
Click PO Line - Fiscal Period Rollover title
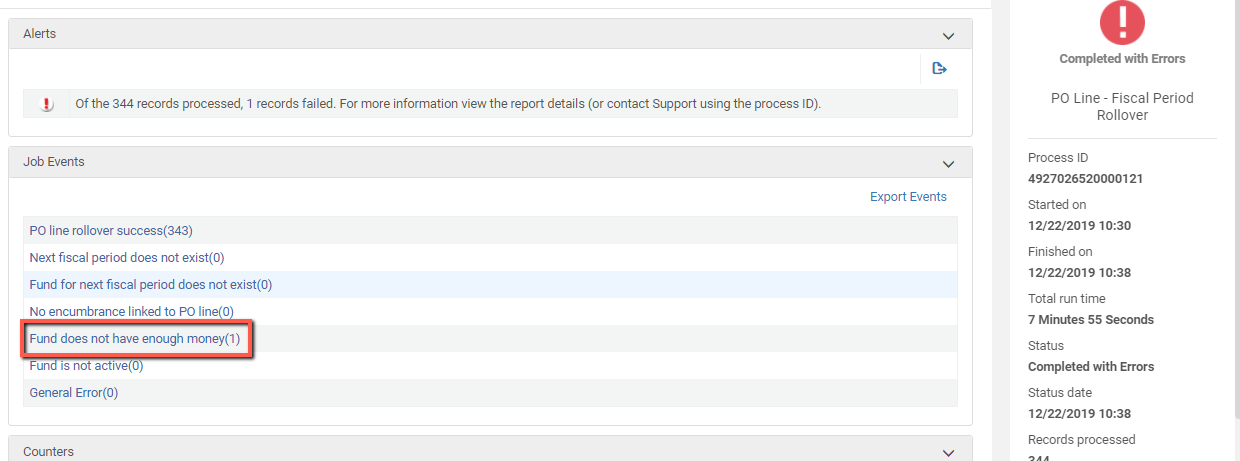coord(1122,107)
